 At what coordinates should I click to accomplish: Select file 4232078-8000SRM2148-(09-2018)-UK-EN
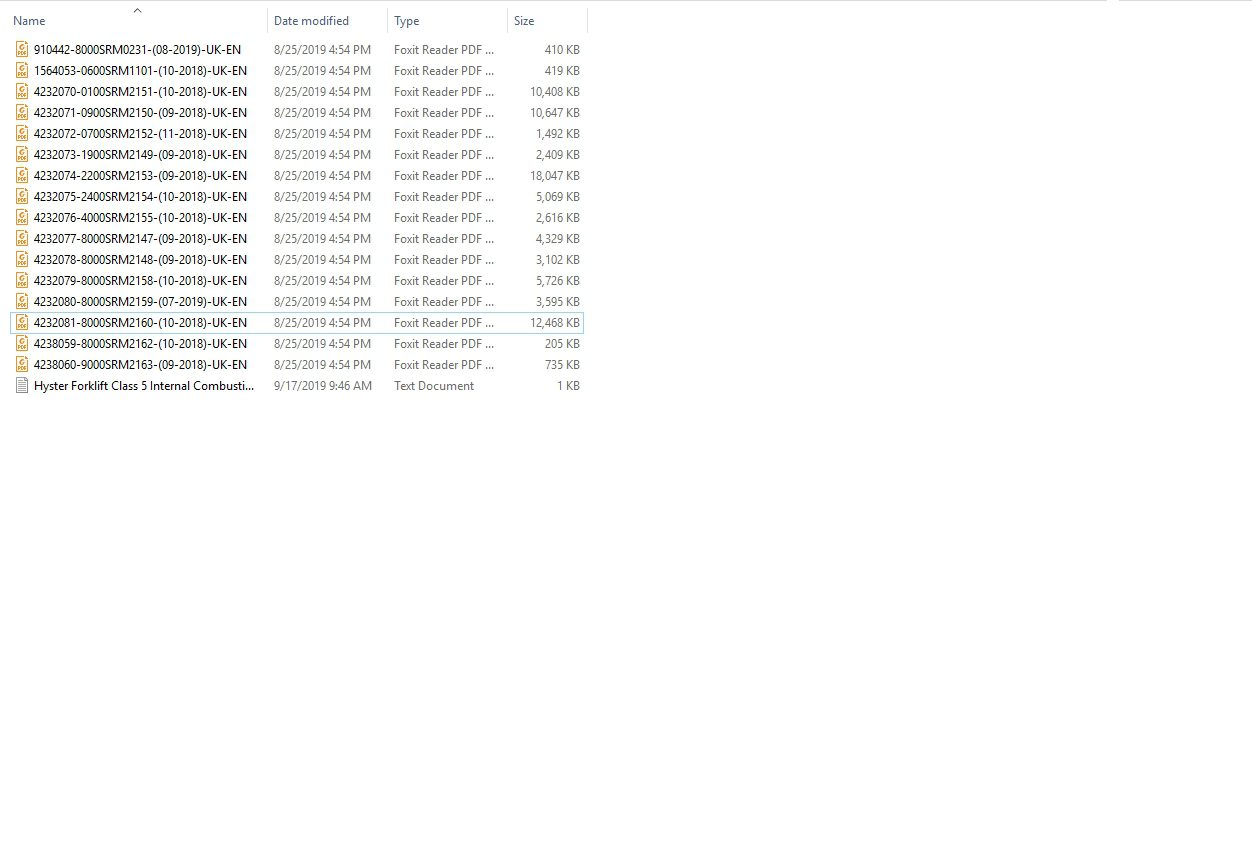[x=140, y=259]
